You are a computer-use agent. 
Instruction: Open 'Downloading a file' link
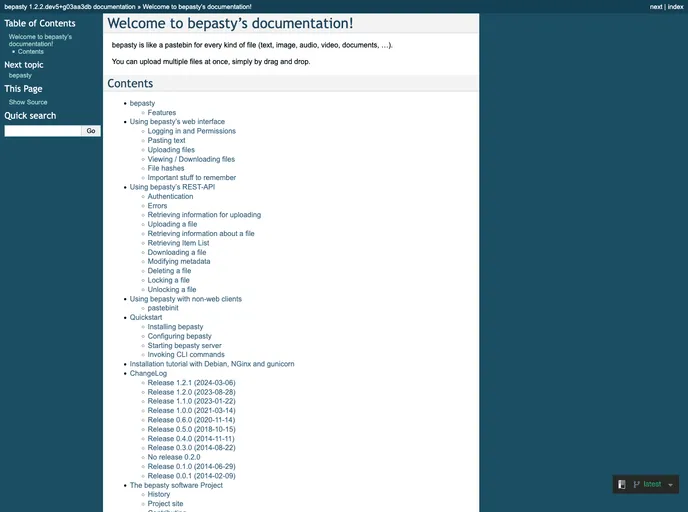tap(177, 252)
